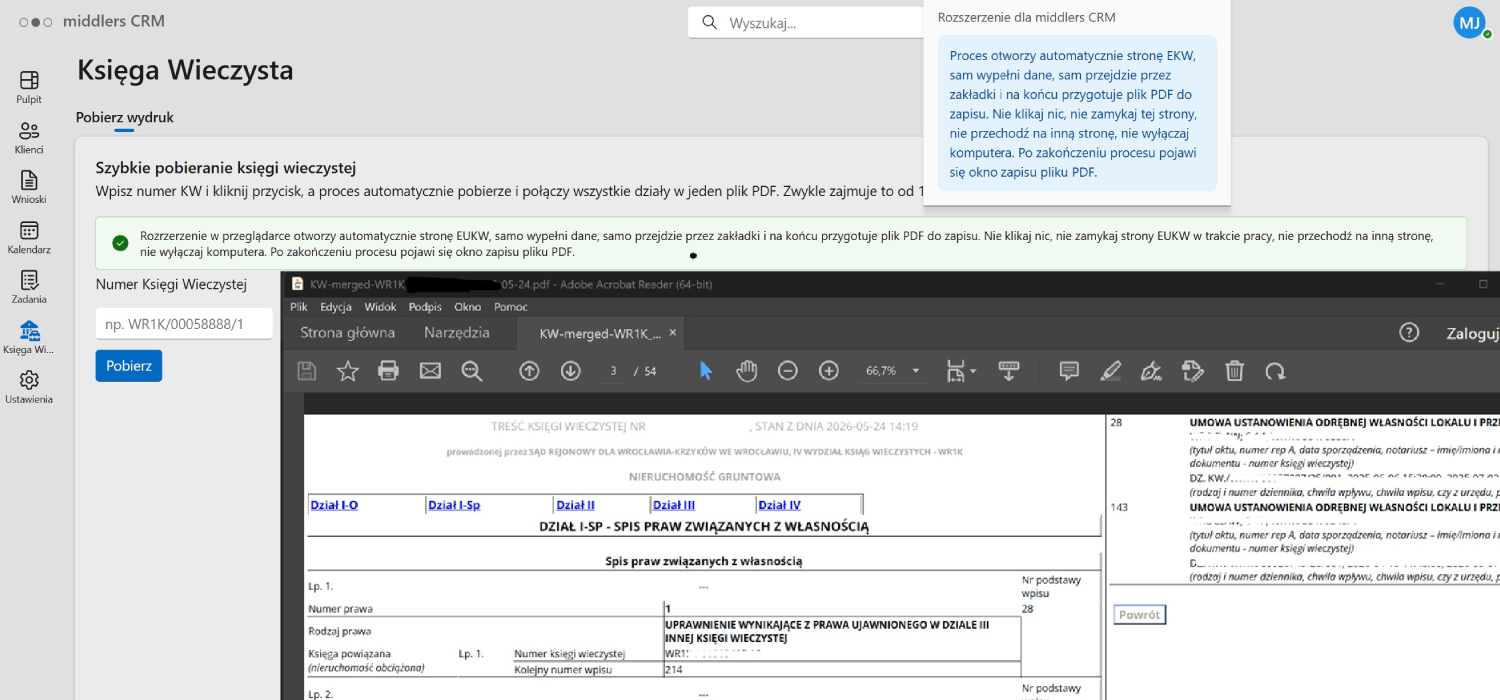Click the 'Rozszerzenie dla middlers CRM' popup title

1027,17
